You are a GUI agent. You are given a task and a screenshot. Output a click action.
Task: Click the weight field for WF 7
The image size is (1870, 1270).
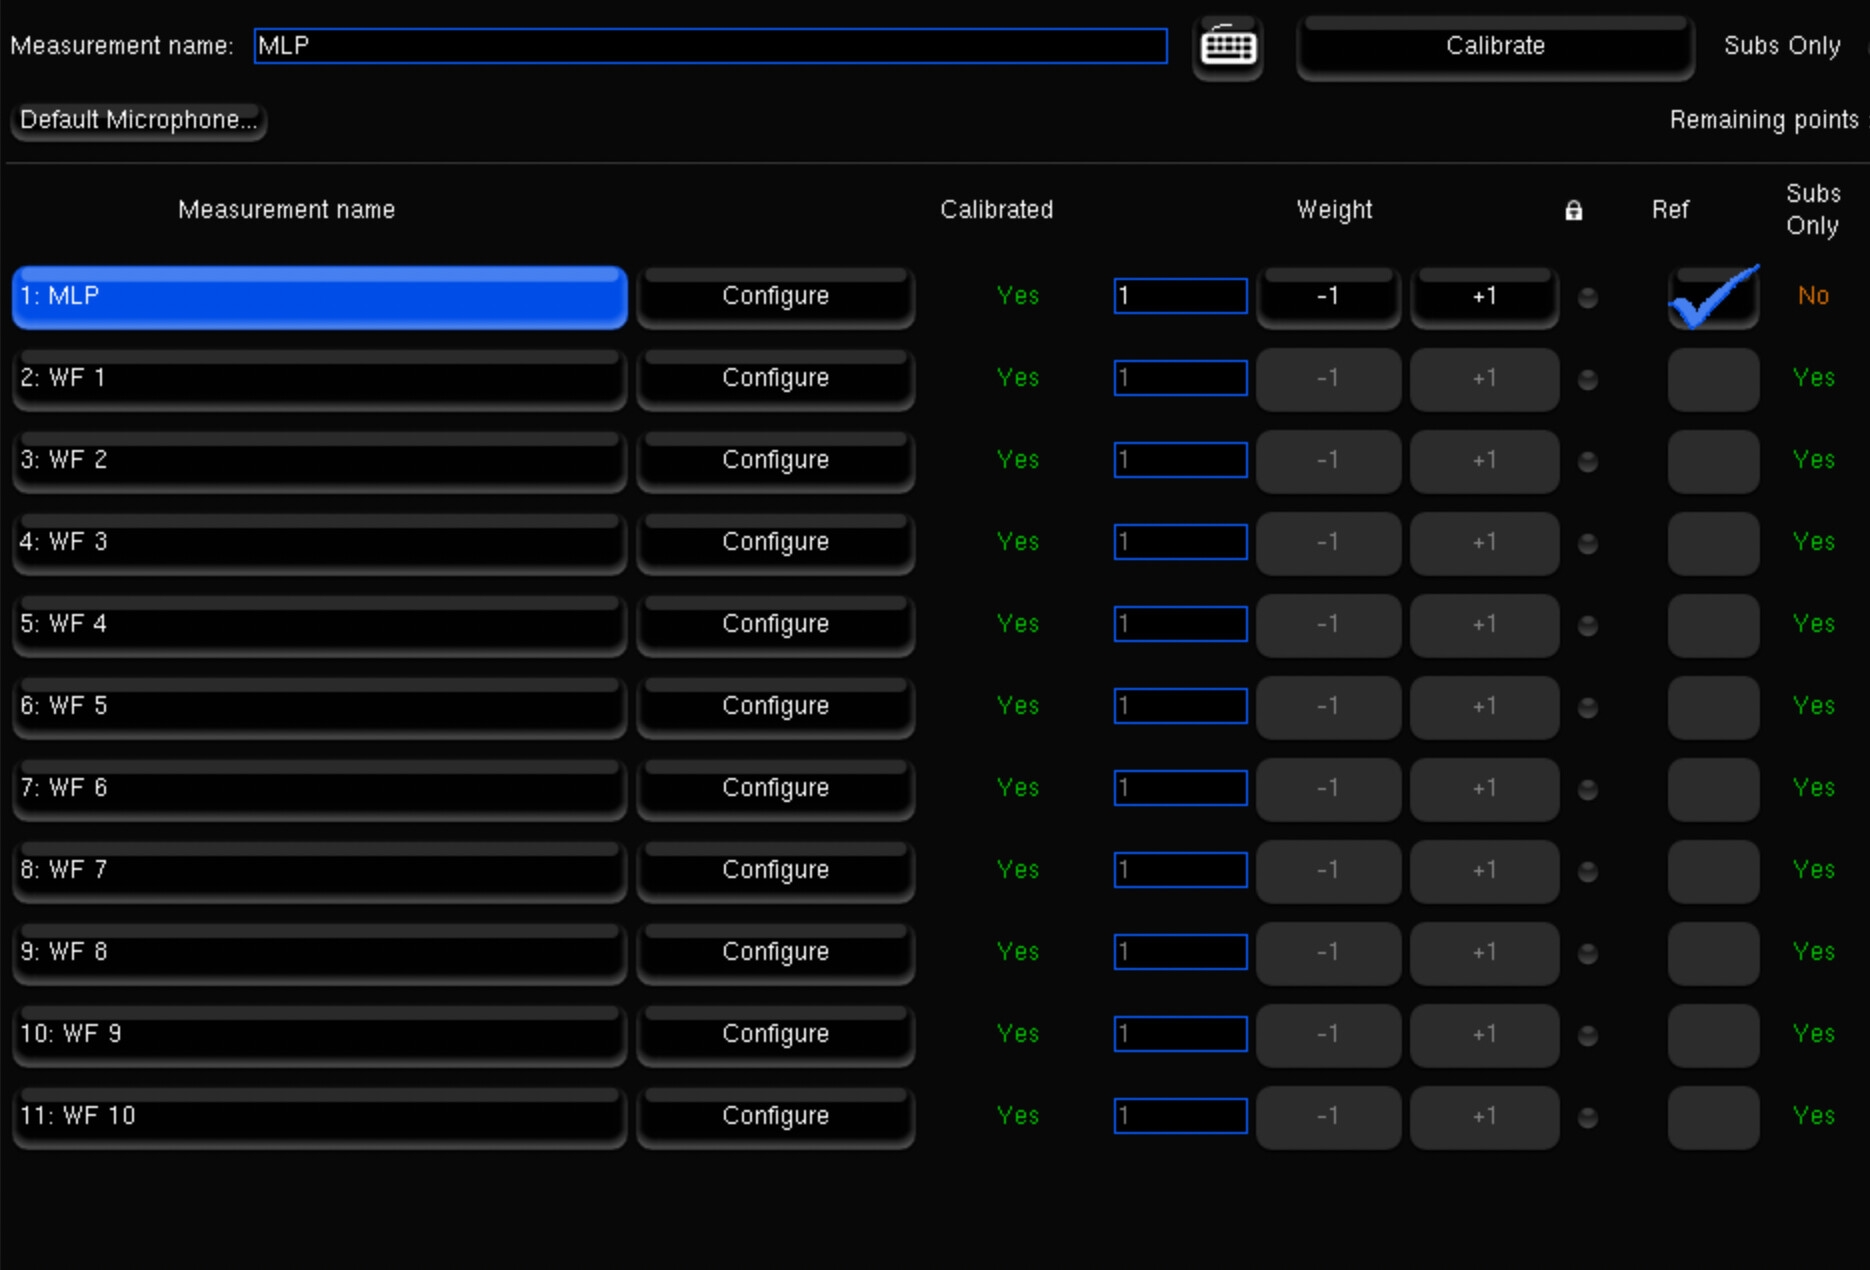[x=1180, y=870]
